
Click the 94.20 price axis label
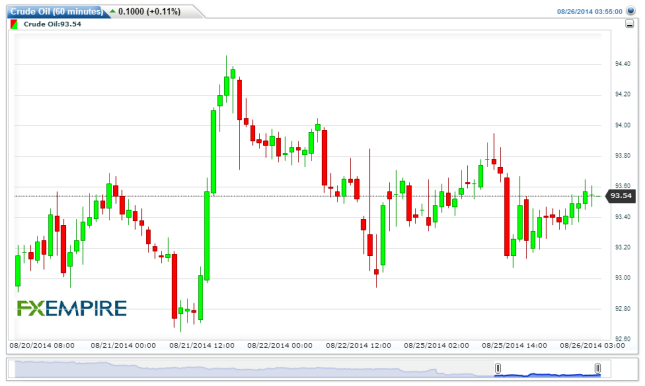[x=622, y=94]
